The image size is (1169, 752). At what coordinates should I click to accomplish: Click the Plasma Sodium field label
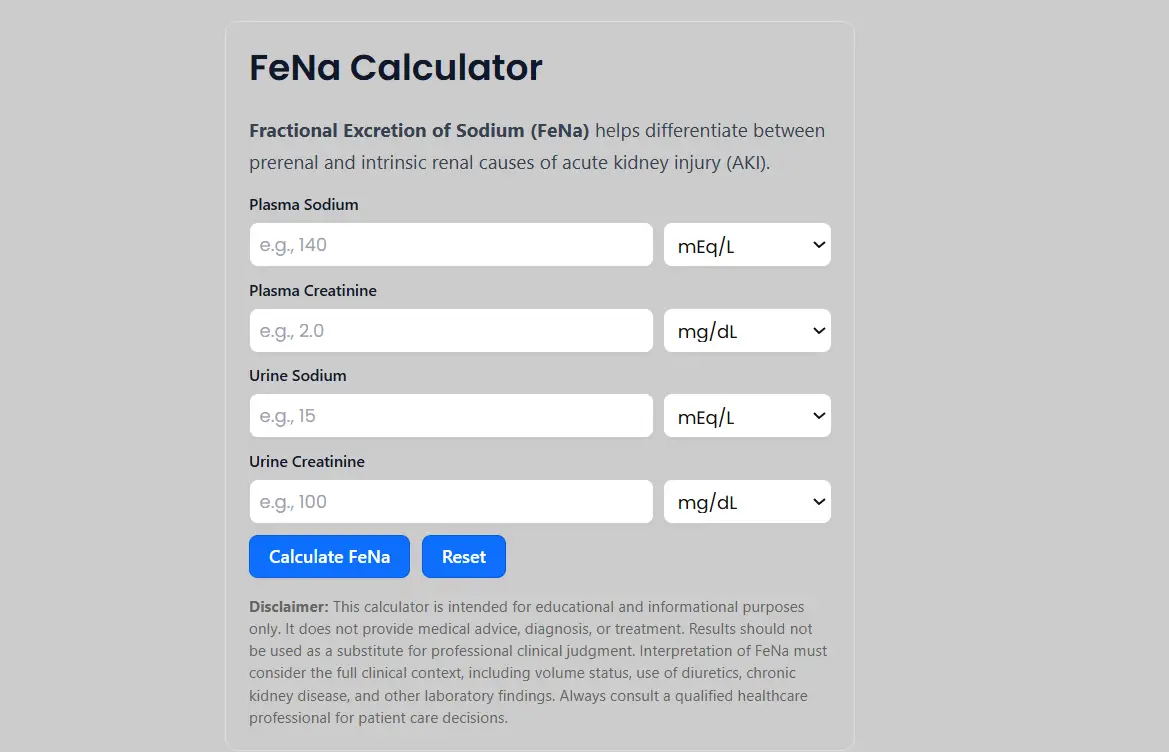(303, 204)
